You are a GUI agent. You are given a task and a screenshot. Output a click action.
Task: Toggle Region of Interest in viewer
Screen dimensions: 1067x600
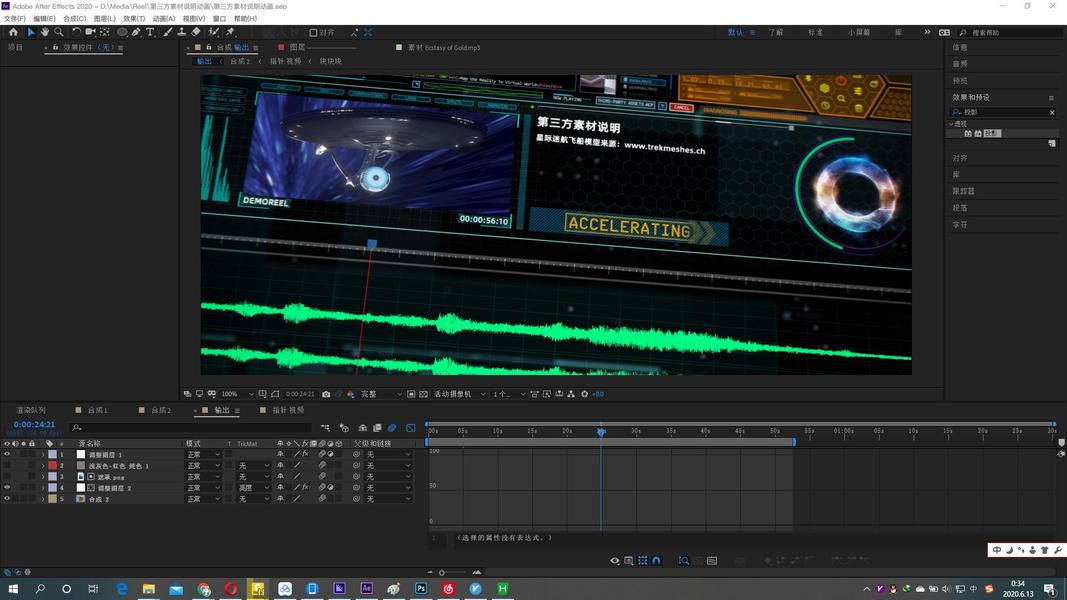click(x=411, y=394)
